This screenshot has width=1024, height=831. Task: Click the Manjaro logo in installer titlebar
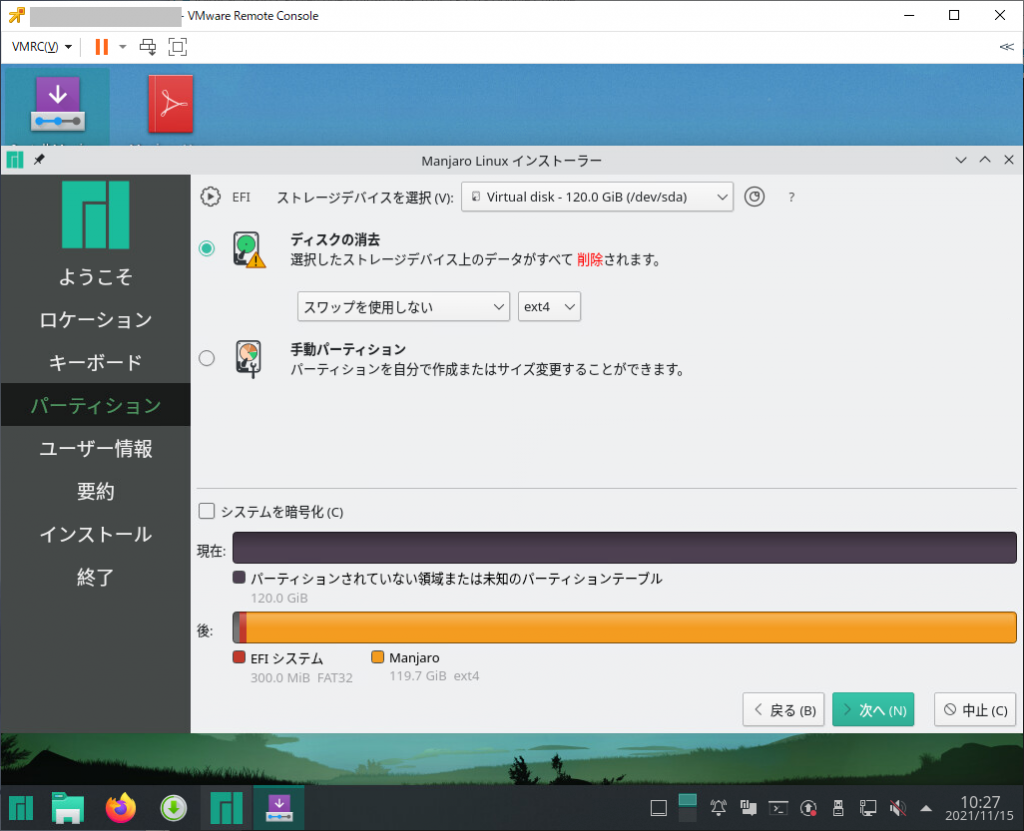coord(15,159)
